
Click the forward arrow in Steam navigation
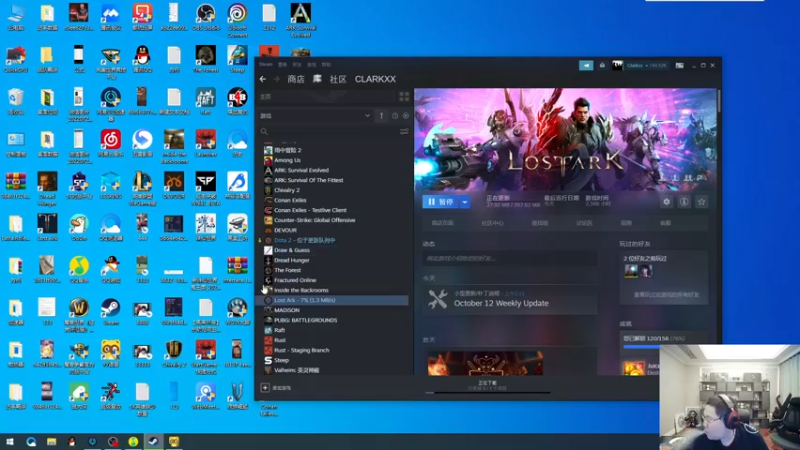(x=277, y=79)
